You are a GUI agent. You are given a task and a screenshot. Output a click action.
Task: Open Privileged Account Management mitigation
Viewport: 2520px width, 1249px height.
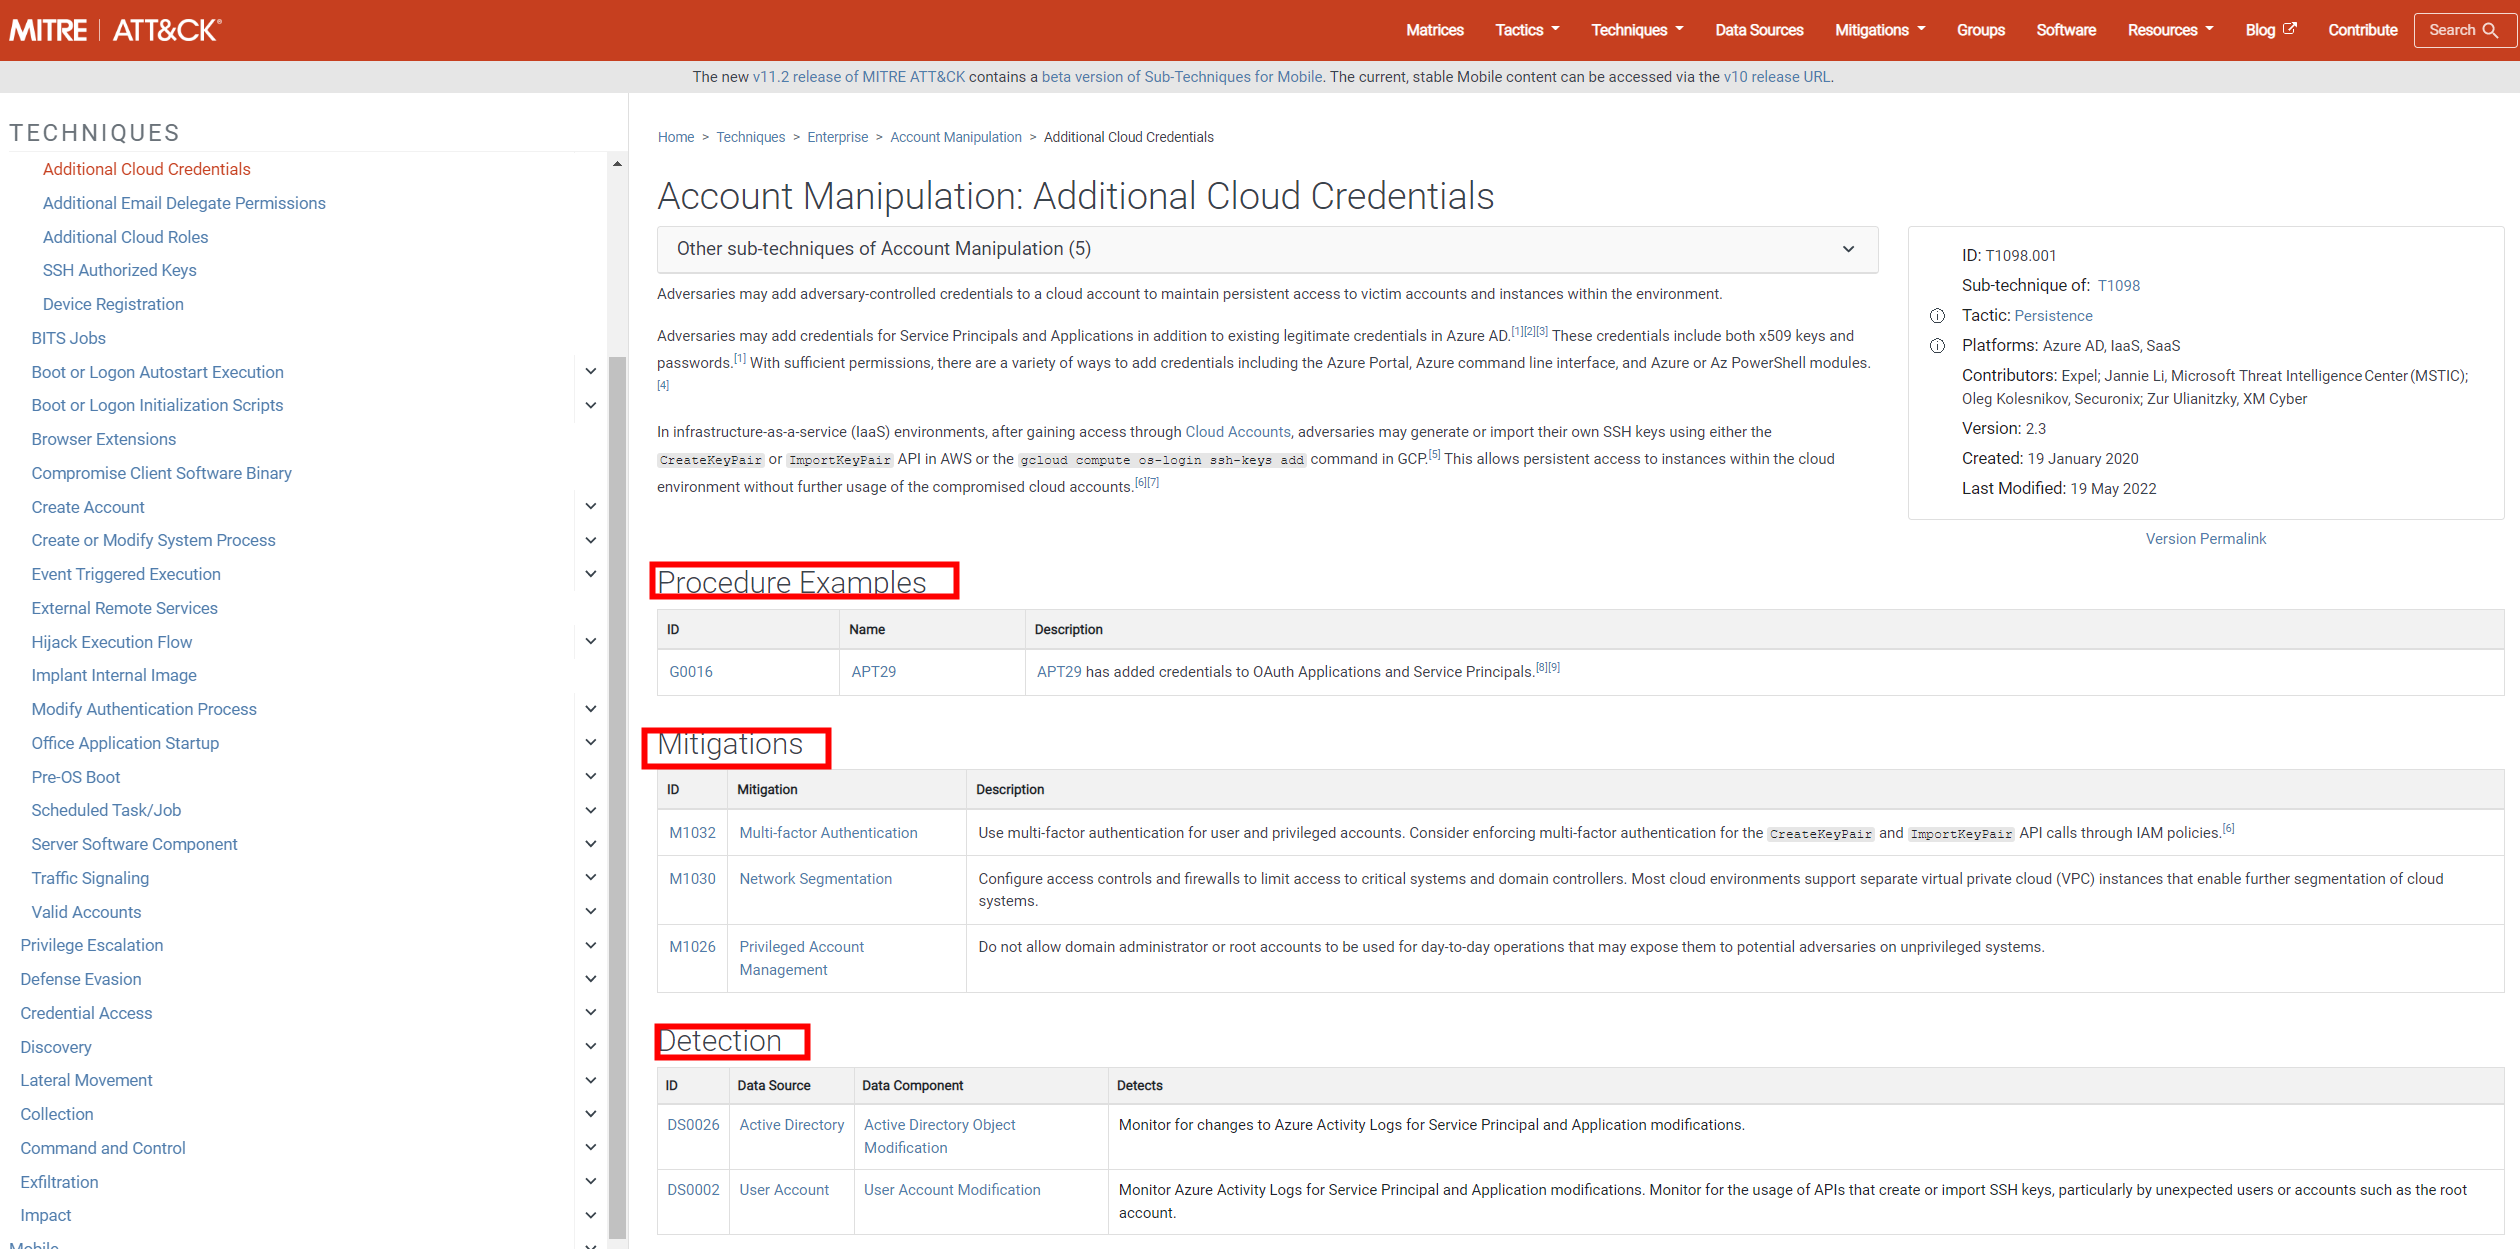[x=802, y=958]
